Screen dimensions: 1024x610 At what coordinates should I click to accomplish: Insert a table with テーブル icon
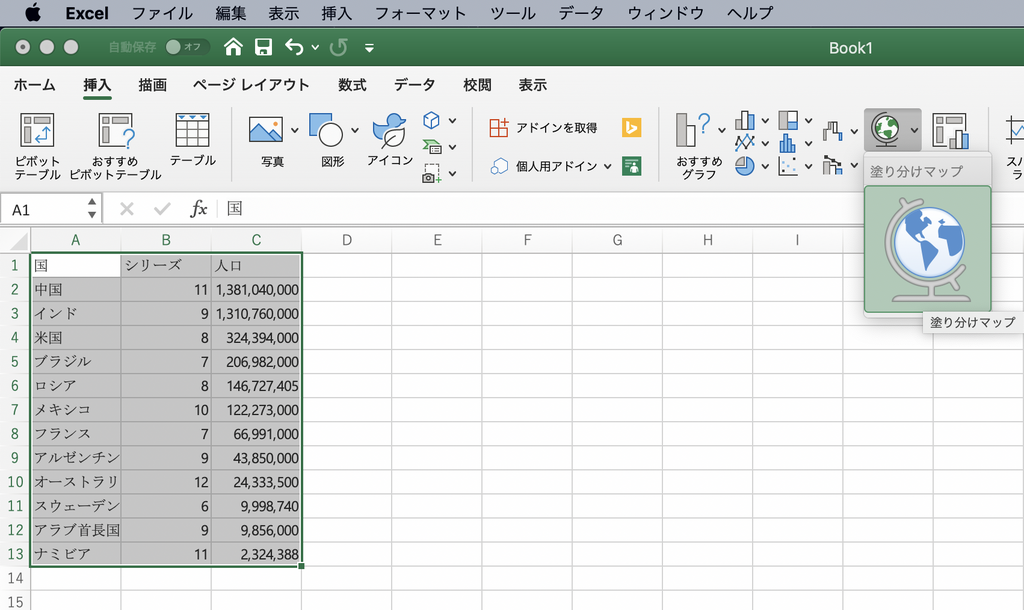192,131
